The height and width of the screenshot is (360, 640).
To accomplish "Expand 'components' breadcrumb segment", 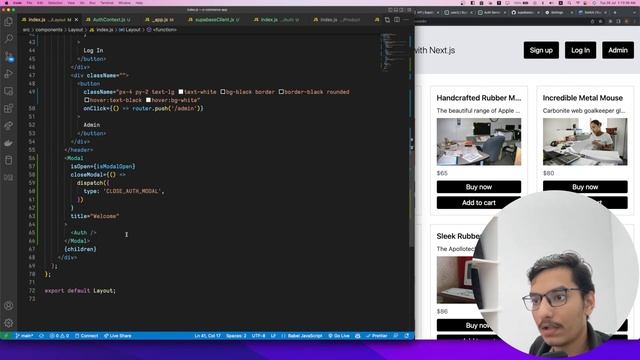I will pos(49,30).
